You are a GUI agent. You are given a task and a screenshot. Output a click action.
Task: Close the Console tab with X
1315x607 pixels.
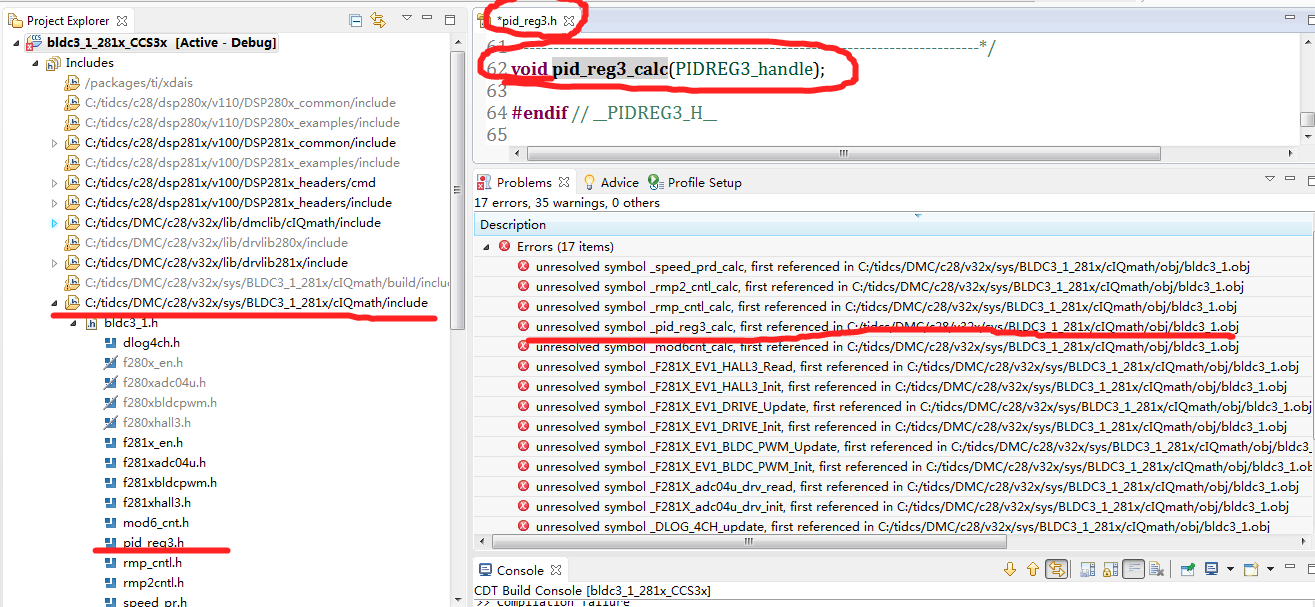[x=557, y=570]
